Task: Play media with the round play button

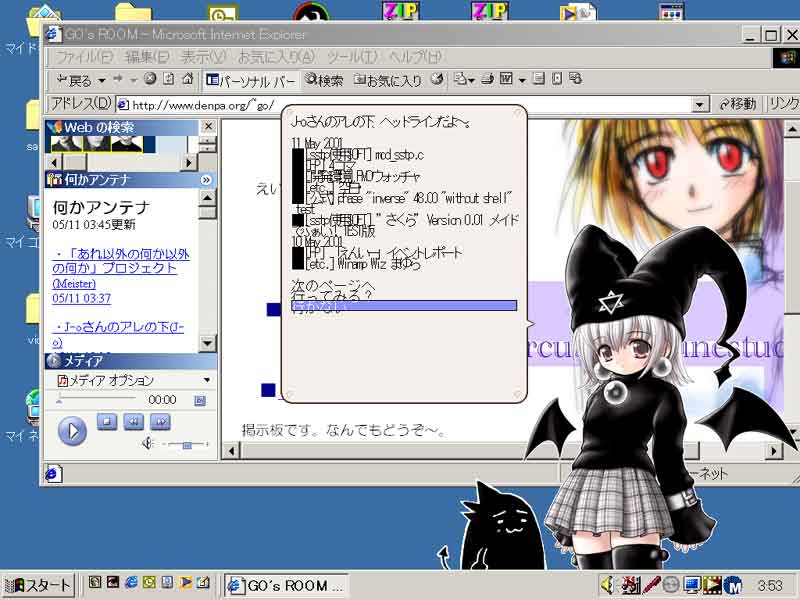Action: [x=72, y=431]
